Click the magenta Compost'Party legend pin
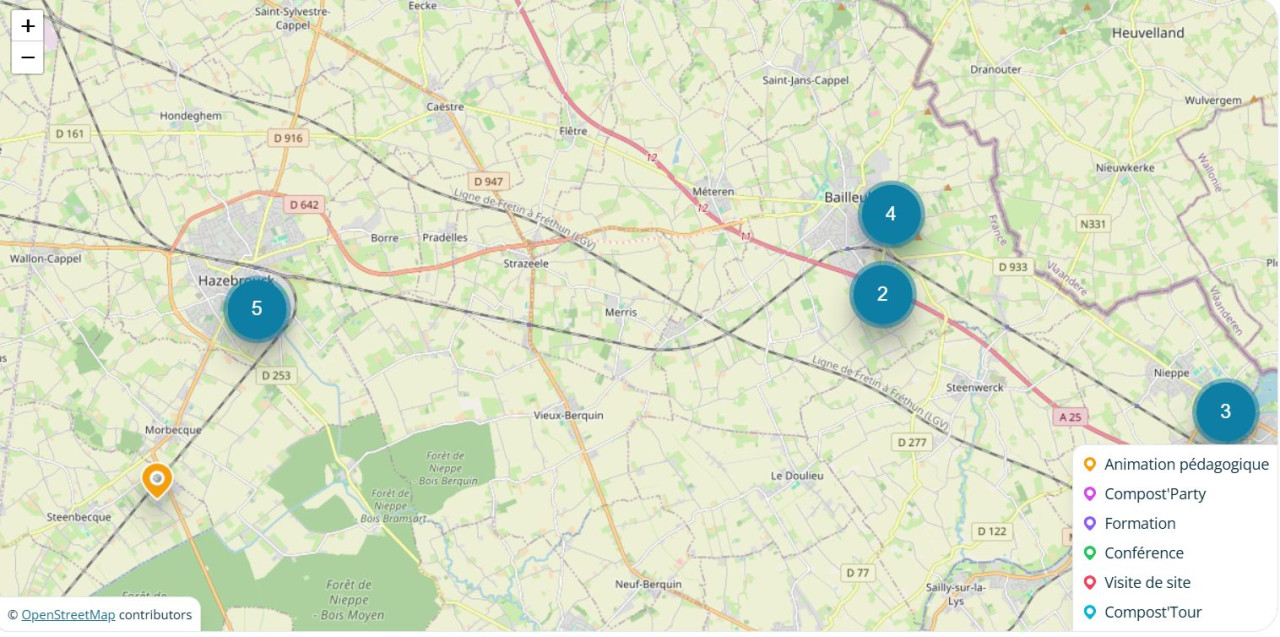The height and width of the screenshot is (637, 1280). pyautogui.click(x=1090, y=494)
